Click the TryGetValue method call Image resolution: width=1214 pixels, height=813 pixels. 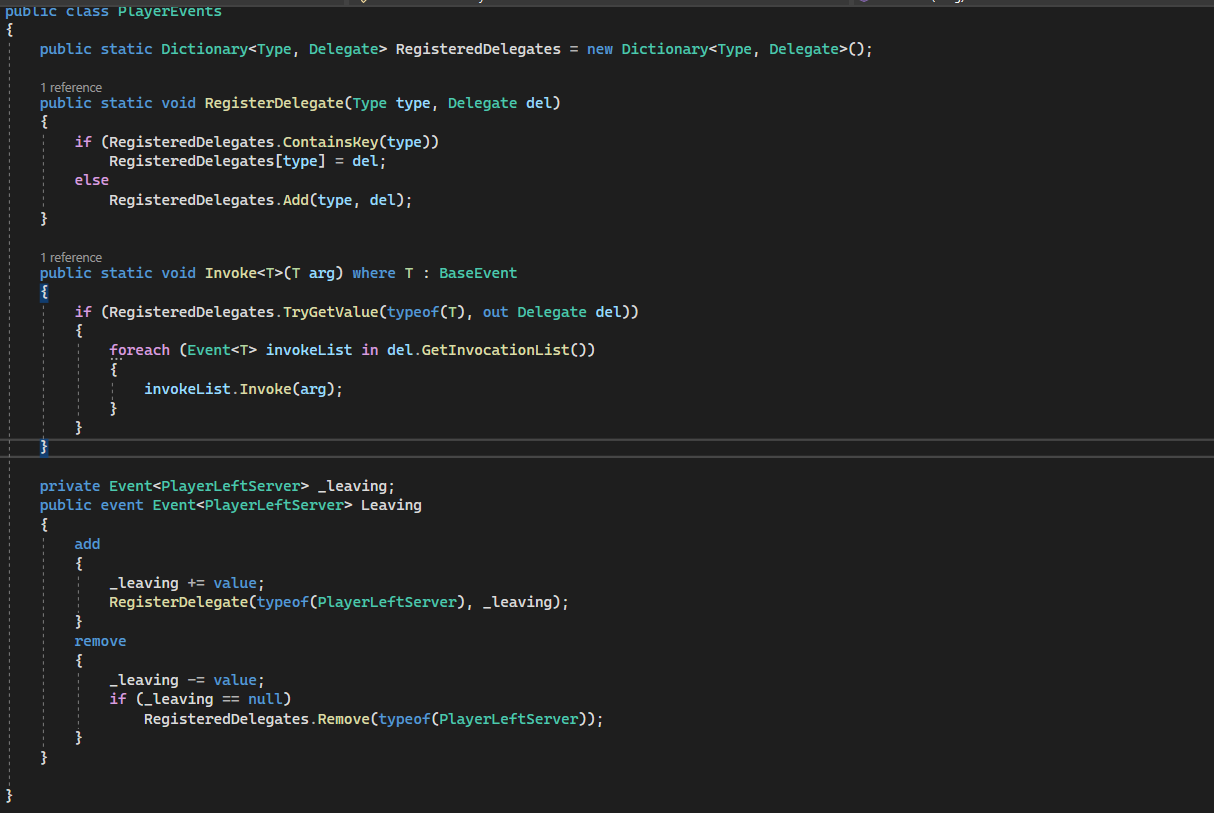pyautogui.click(x=331, y=312)
